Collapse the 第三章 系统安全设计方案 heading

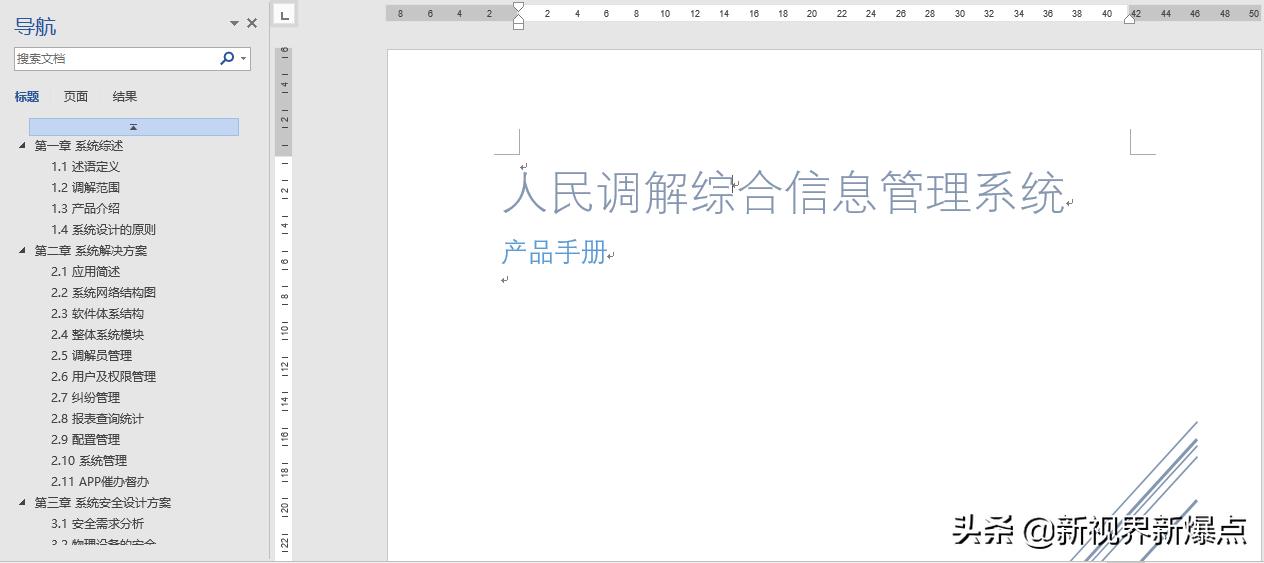click(23, 502)
